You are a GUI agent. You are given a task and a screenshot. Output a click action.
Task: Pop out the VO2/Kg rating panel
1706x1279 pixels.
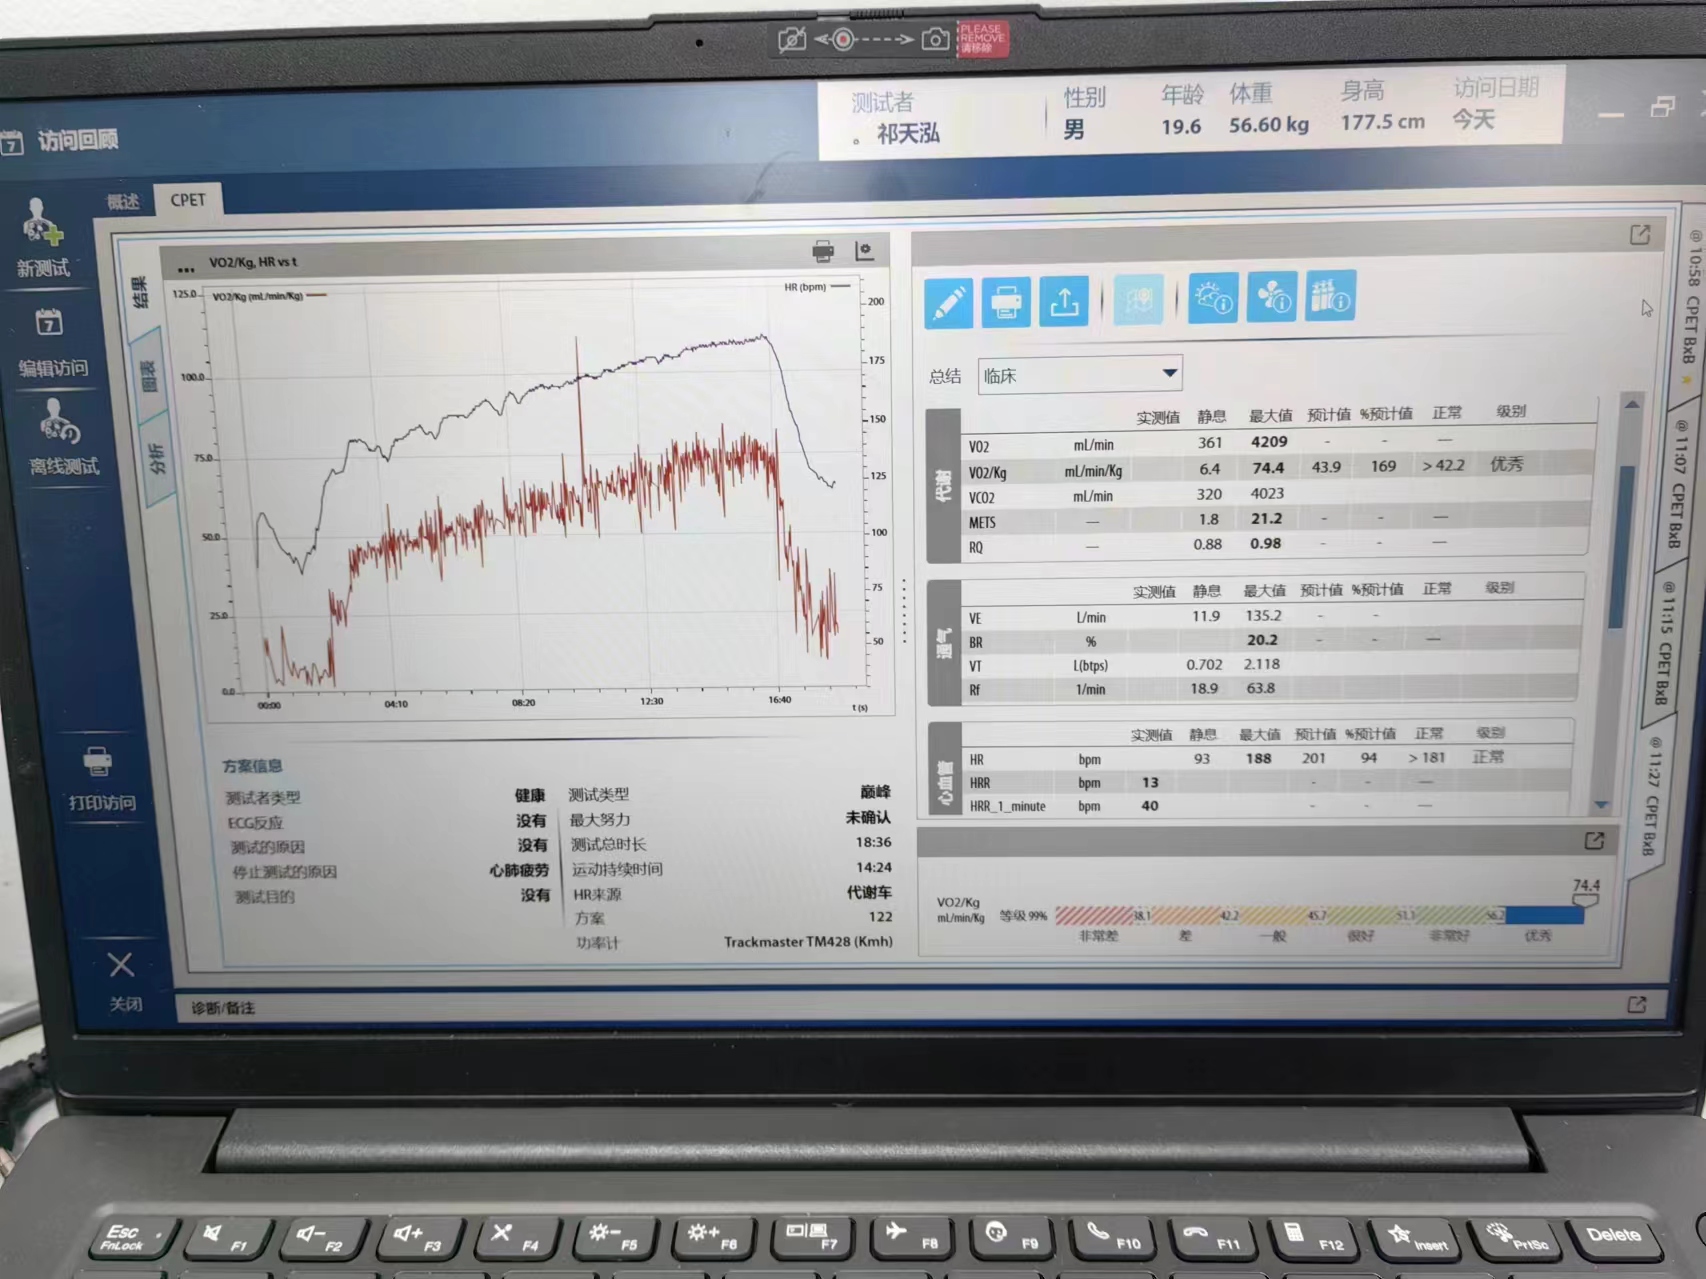(1594, 841)
